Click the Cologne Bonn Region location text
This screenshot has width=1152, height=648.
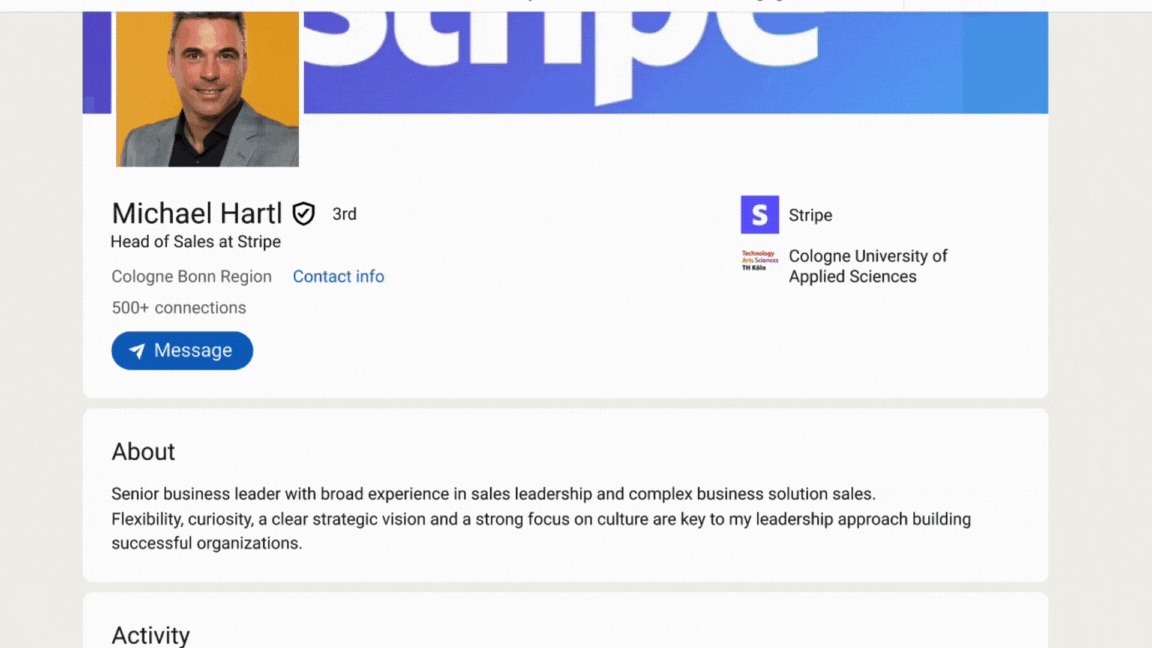[190, 276]
